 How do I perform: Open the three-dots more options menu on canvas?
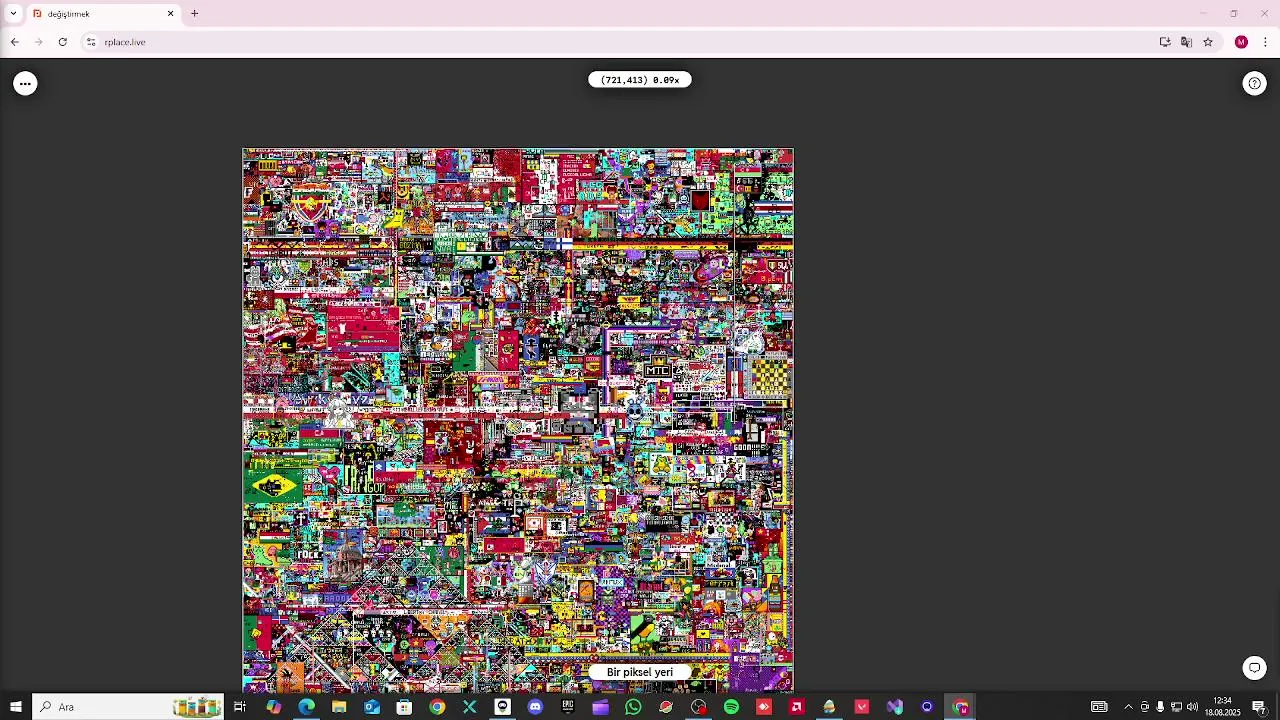click(26, 84)
